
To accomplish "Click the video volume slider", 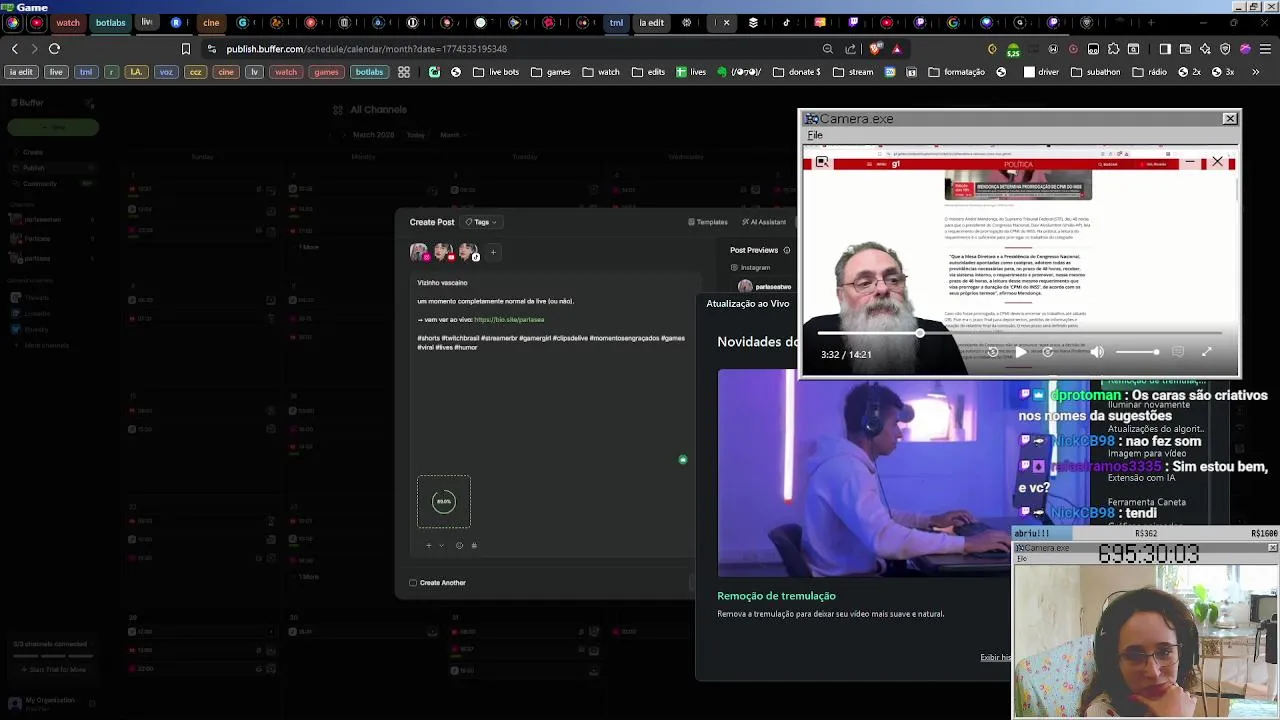I will [x=1137, y=352].
